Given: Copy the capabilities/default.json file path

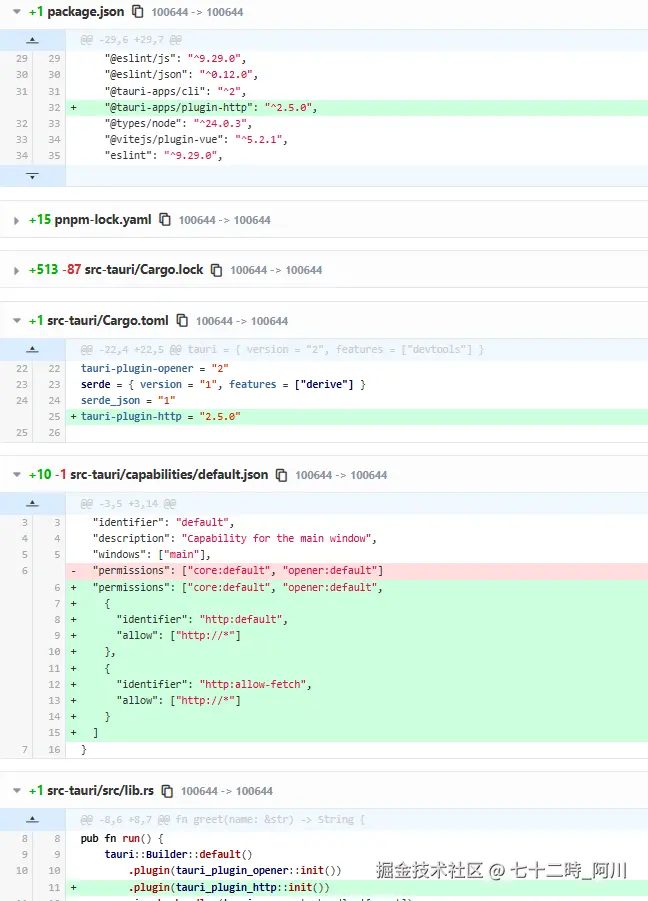Looking at the screenshot, I should [281, 475].
